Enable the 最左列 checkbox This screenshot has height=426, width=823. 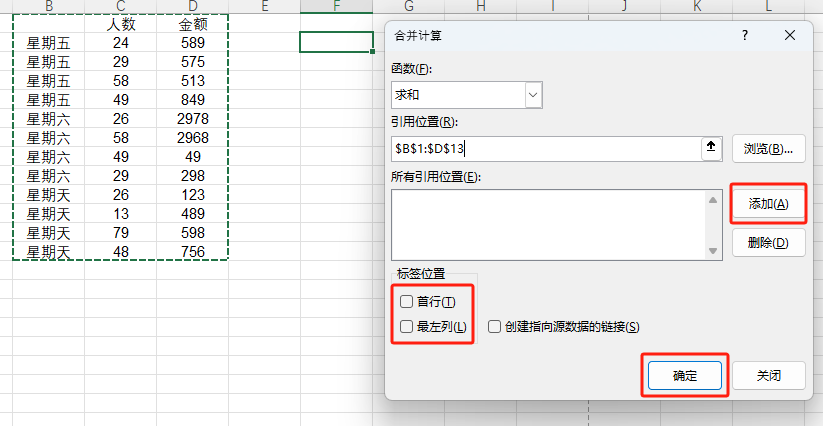pyautogui.click(x=406, y=327)
